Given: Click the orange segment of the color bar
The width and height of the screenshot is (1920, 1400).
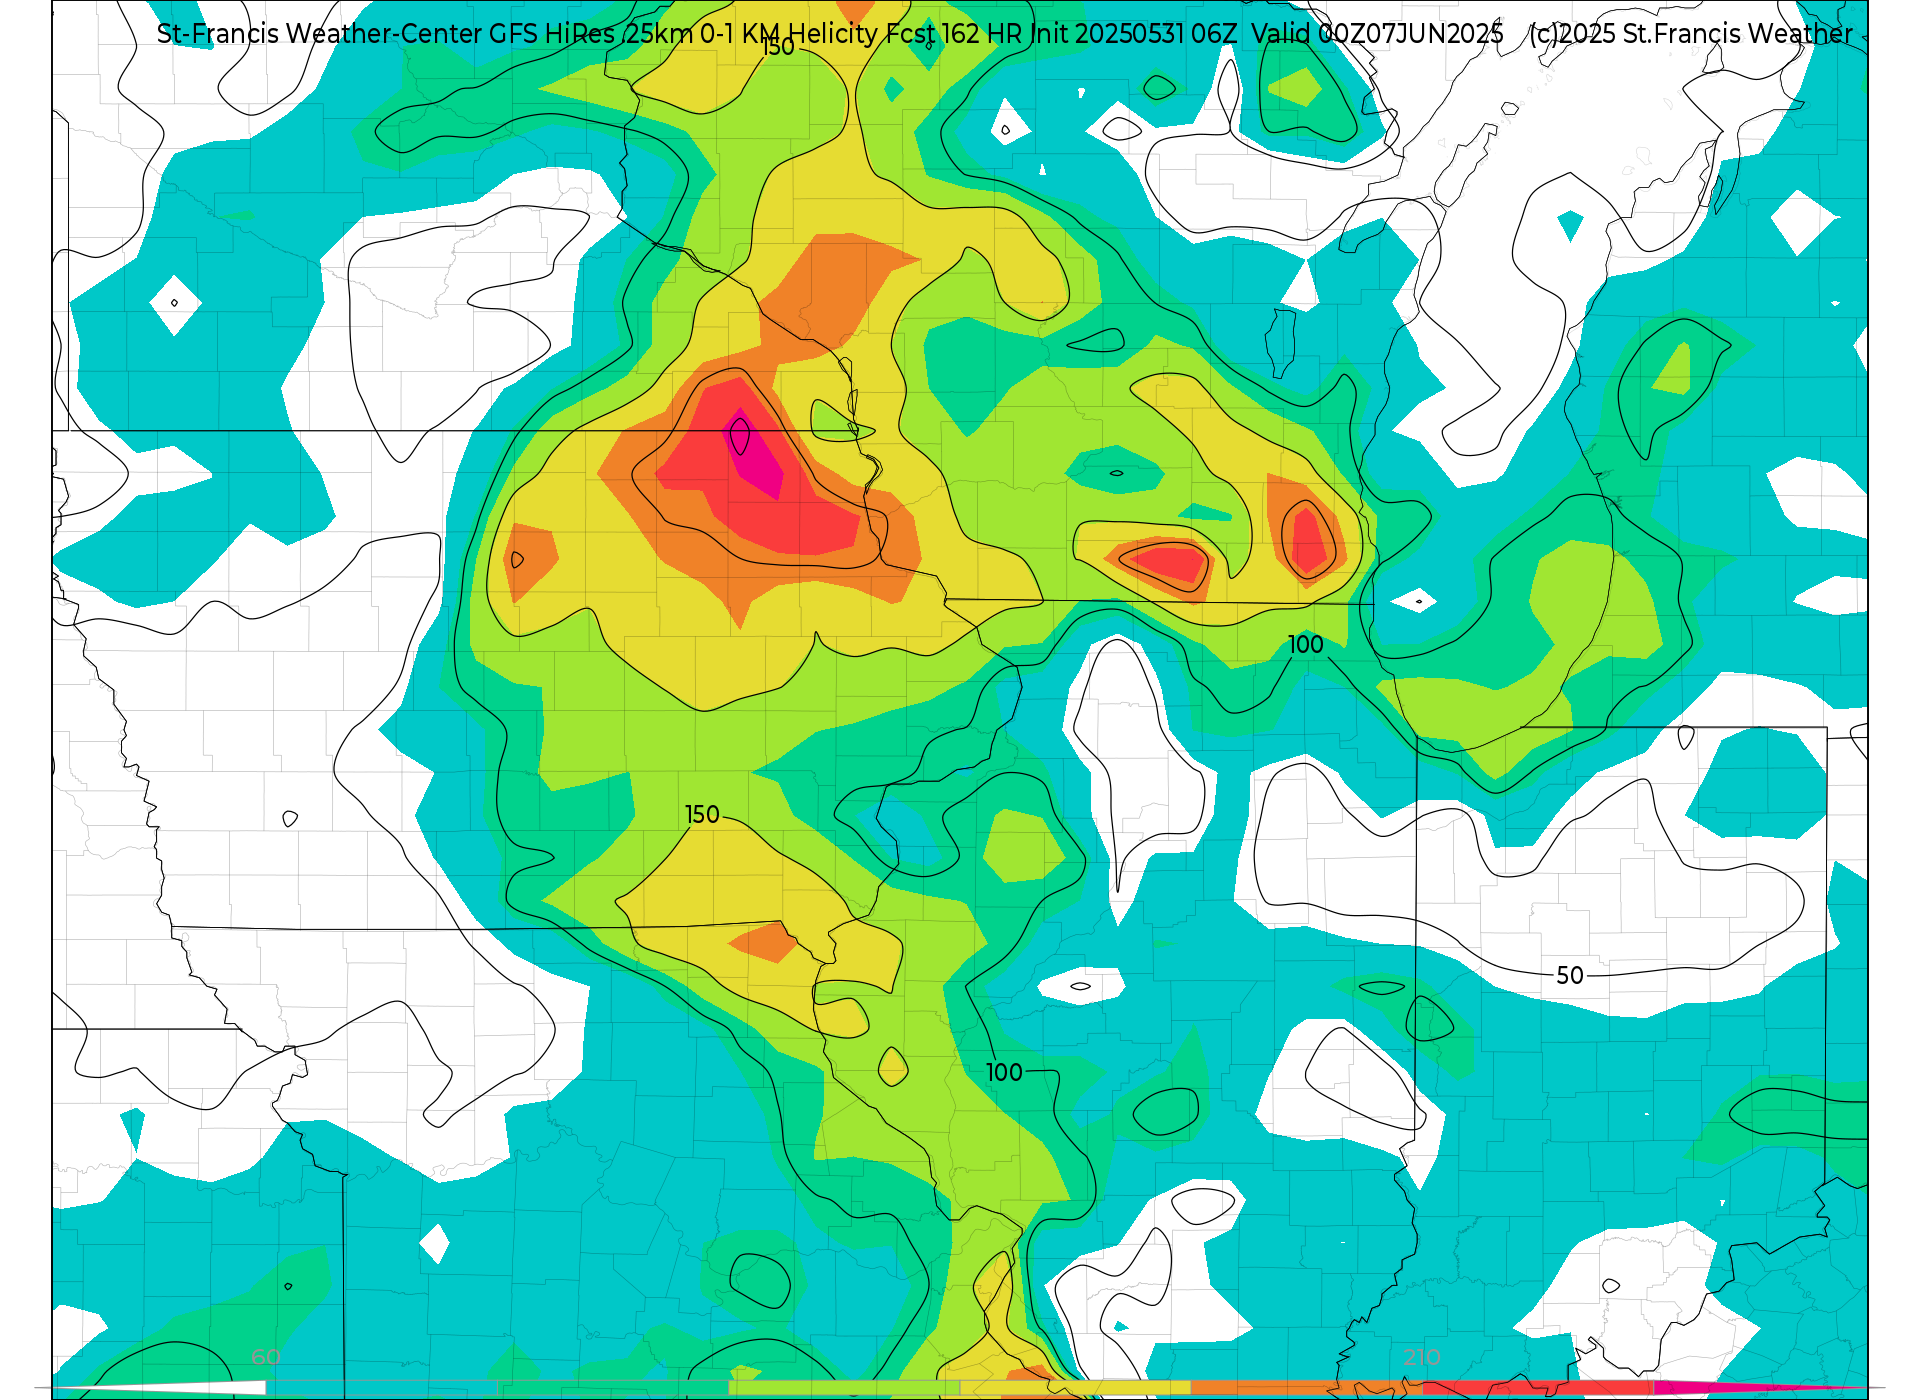Looking at the screenshot, I should [1306, 1388].
